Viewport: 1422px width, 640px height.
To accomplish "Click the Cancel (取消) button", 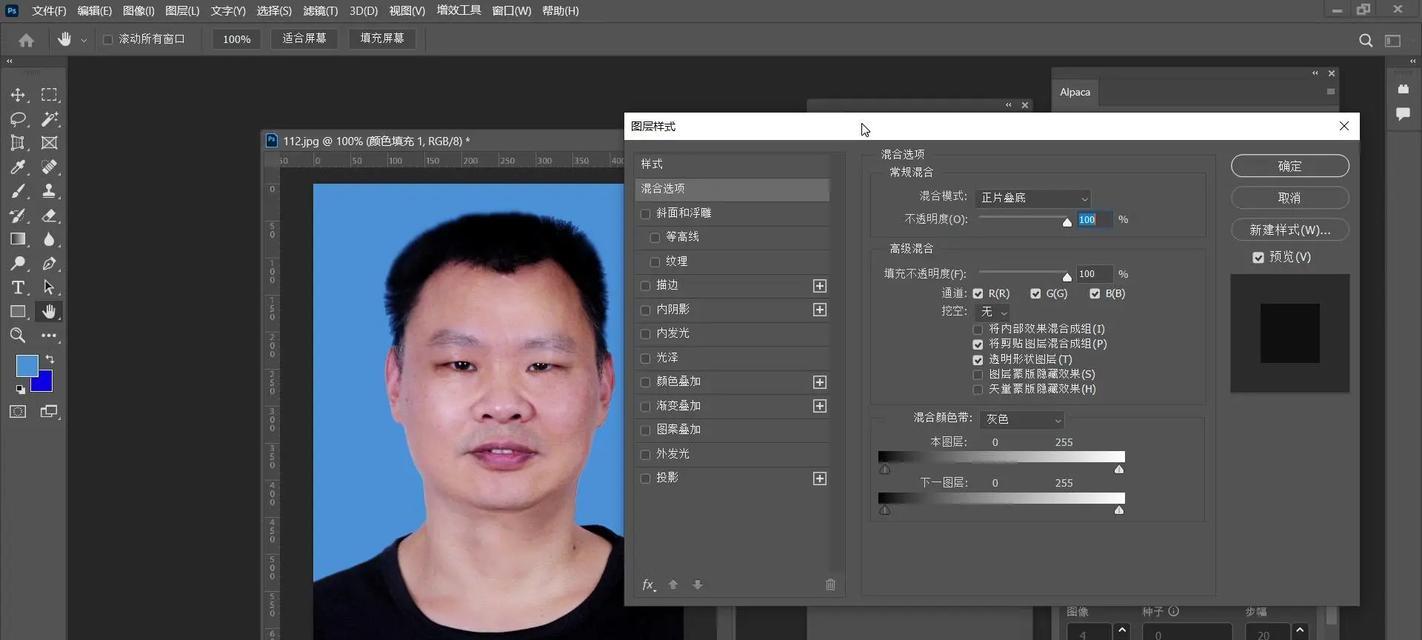I will pos(1290,198).
